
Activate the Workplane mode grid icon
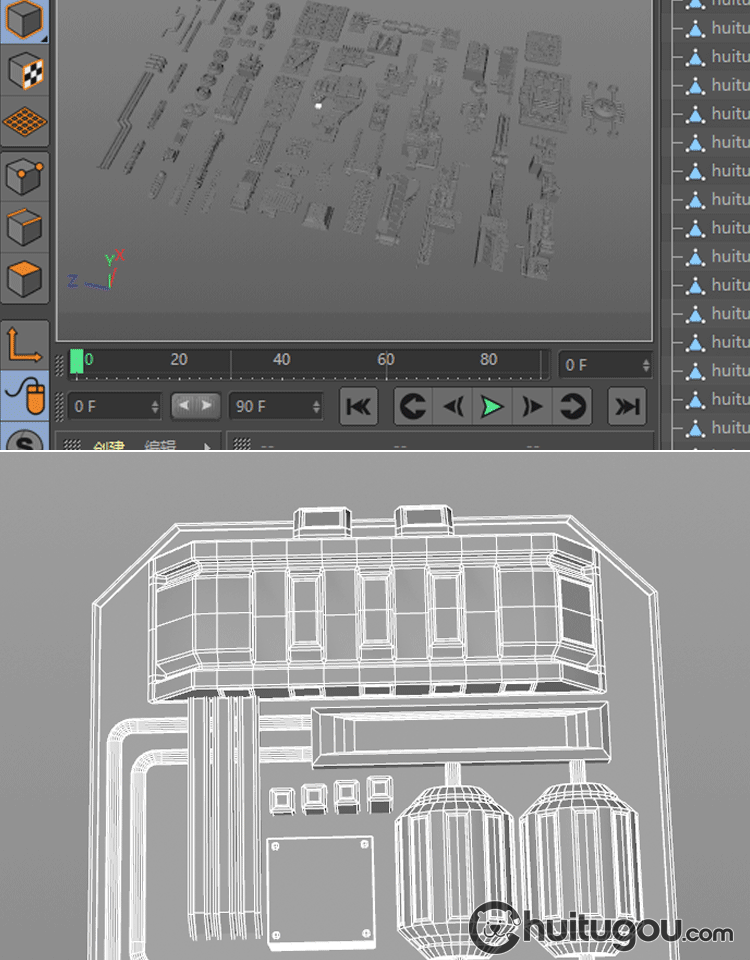[24, 124]
